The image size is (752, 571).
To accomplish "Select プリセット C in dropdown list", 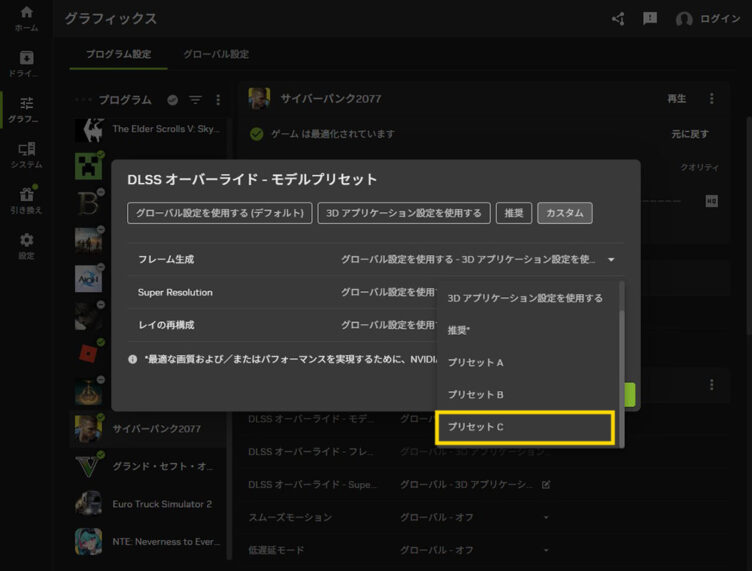I will (x=525, y=427).
